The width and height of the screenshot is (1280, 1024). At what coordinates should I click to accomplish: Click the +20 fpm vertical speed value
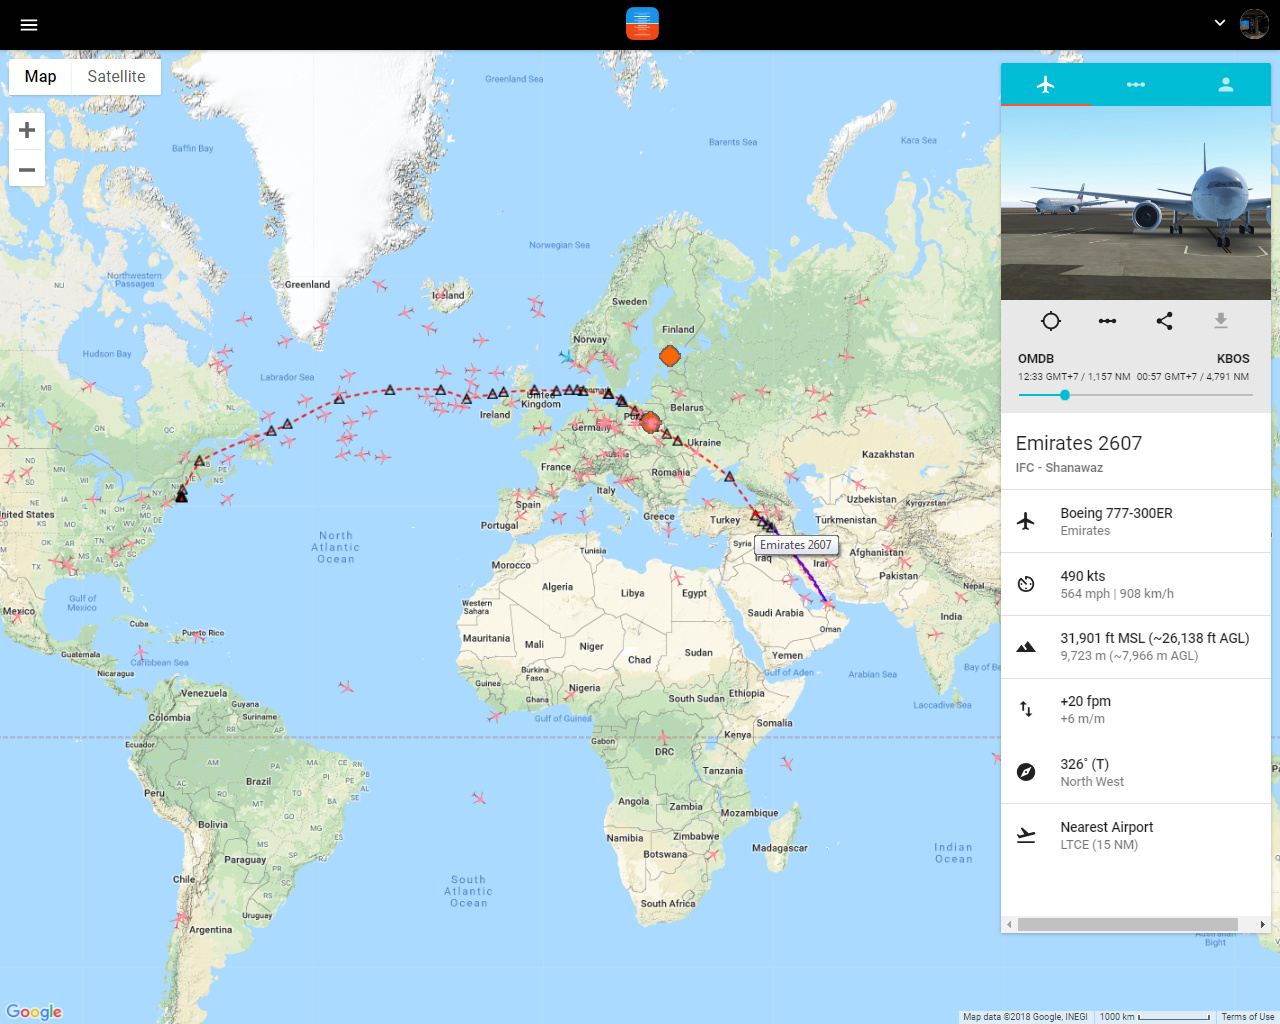click(1086, 701)
